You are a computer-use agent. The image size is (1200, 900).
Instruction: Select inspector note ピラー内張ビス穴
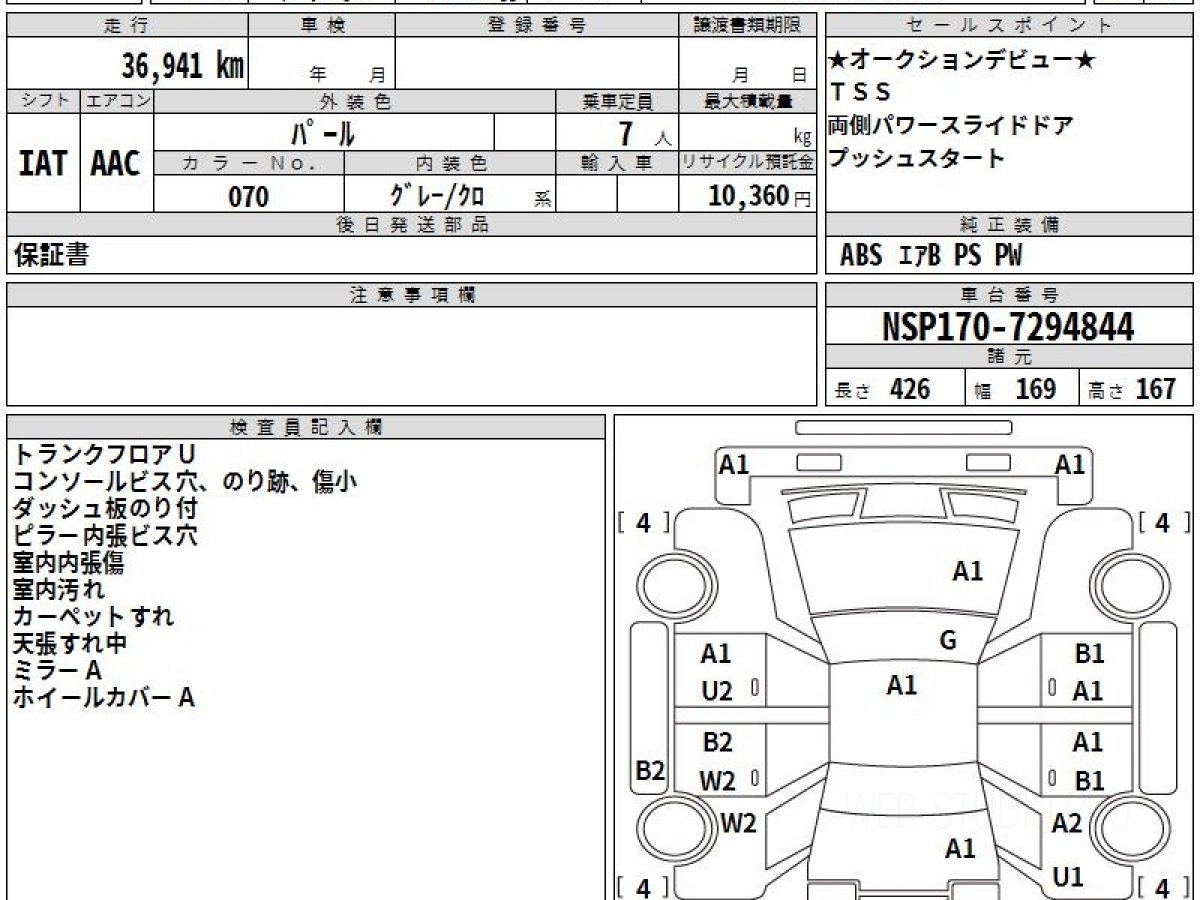(x=104, y=535)
